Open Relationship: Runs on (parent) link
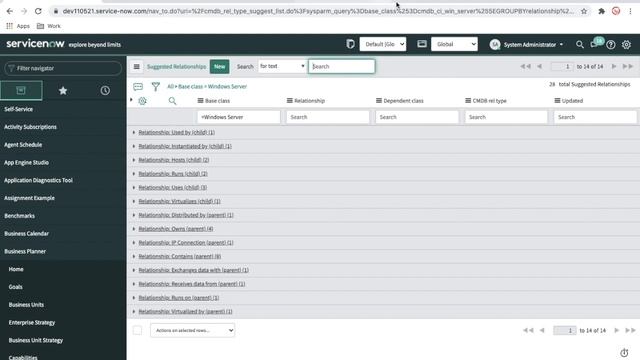The image size is (640, 360). click(179, 298)
